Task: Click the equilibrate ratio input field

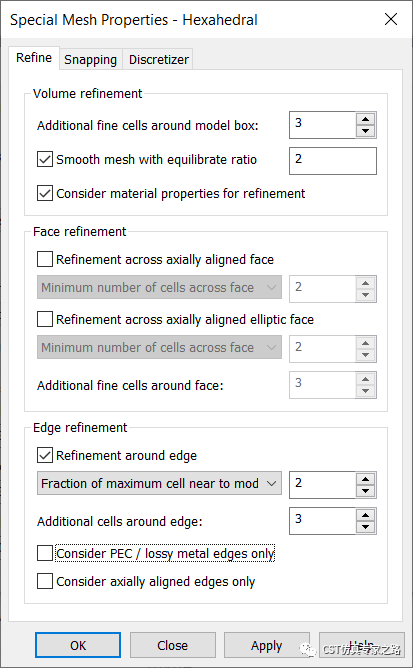Action: [333, 161]
